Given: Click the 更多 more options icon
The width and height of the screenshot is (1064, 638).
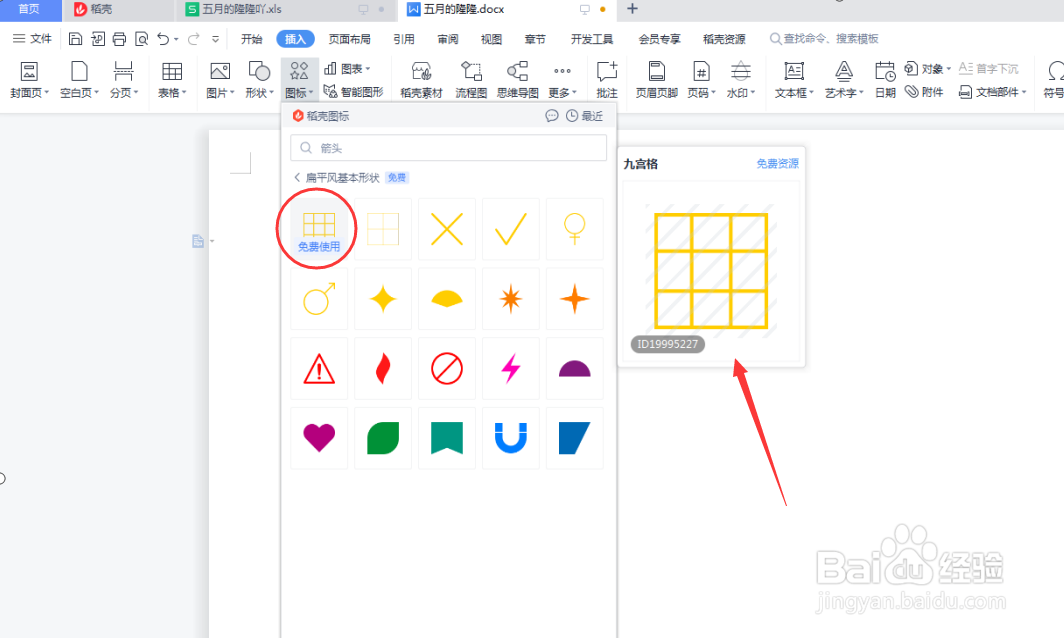Looking at the screenshot, I should [x=562, y=71].
